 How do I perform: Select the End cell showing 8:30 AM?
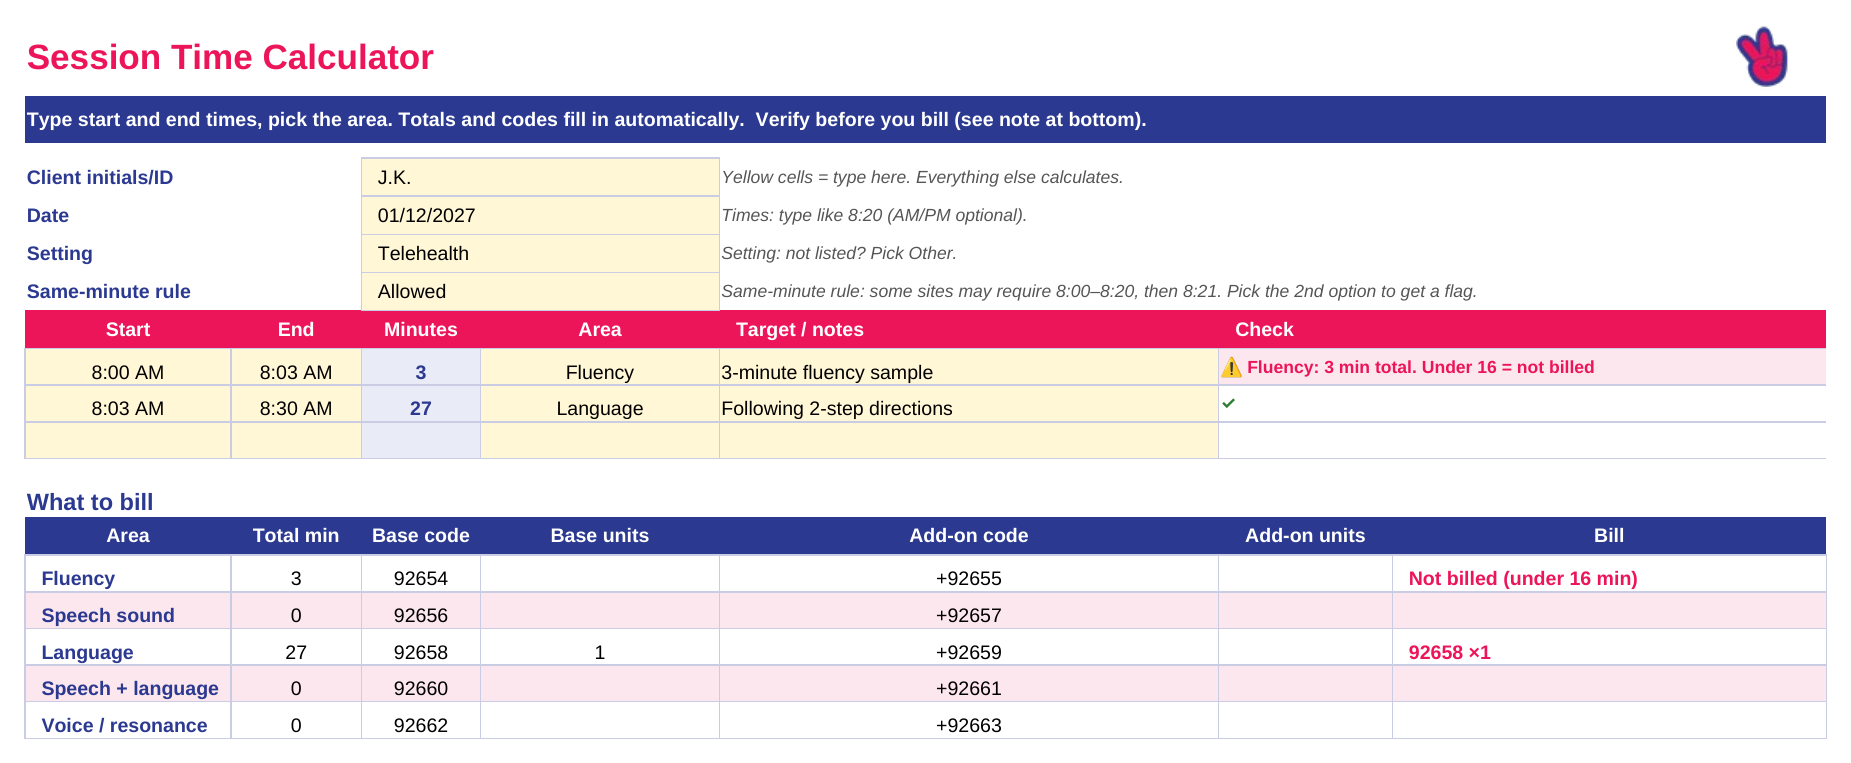click(x=296, y=404)
